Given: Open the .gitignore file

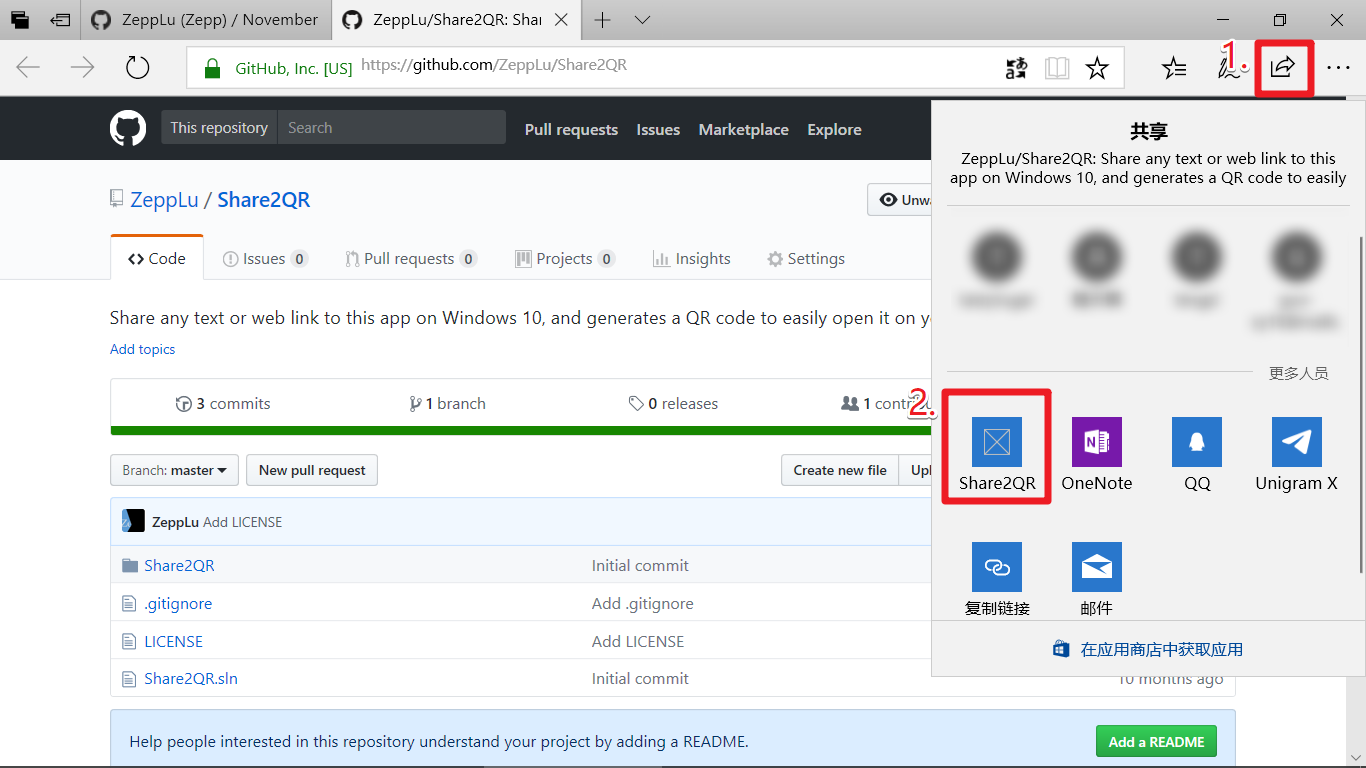Looking at the screenshot, I should pos(178,603).
